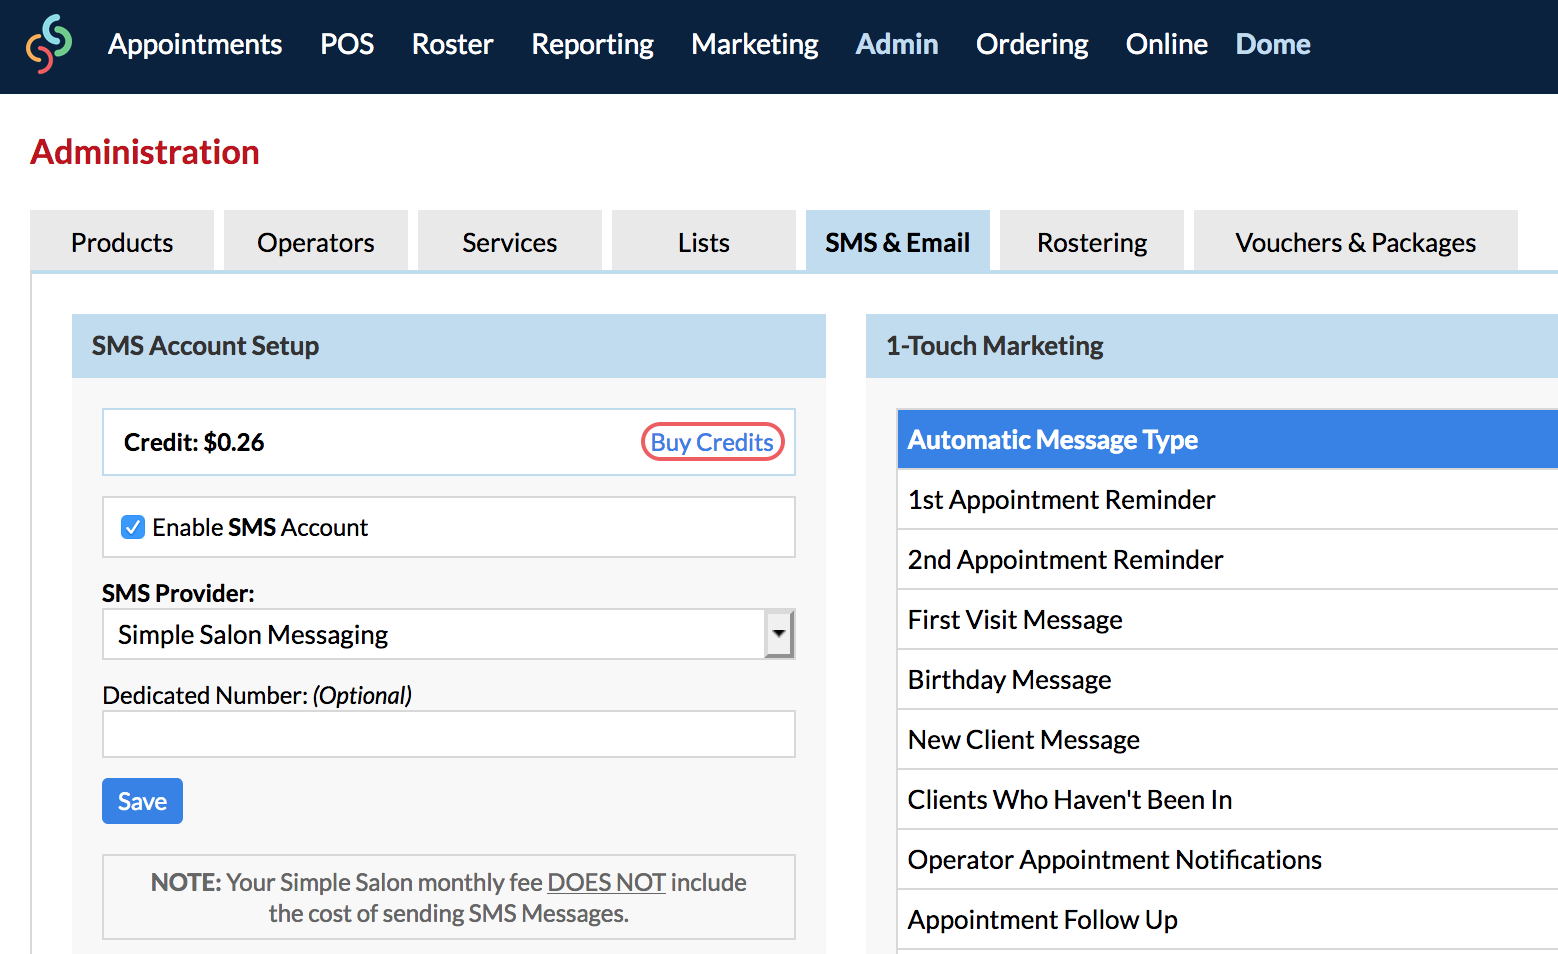Open the Operators tab

[x=315, y=242]
